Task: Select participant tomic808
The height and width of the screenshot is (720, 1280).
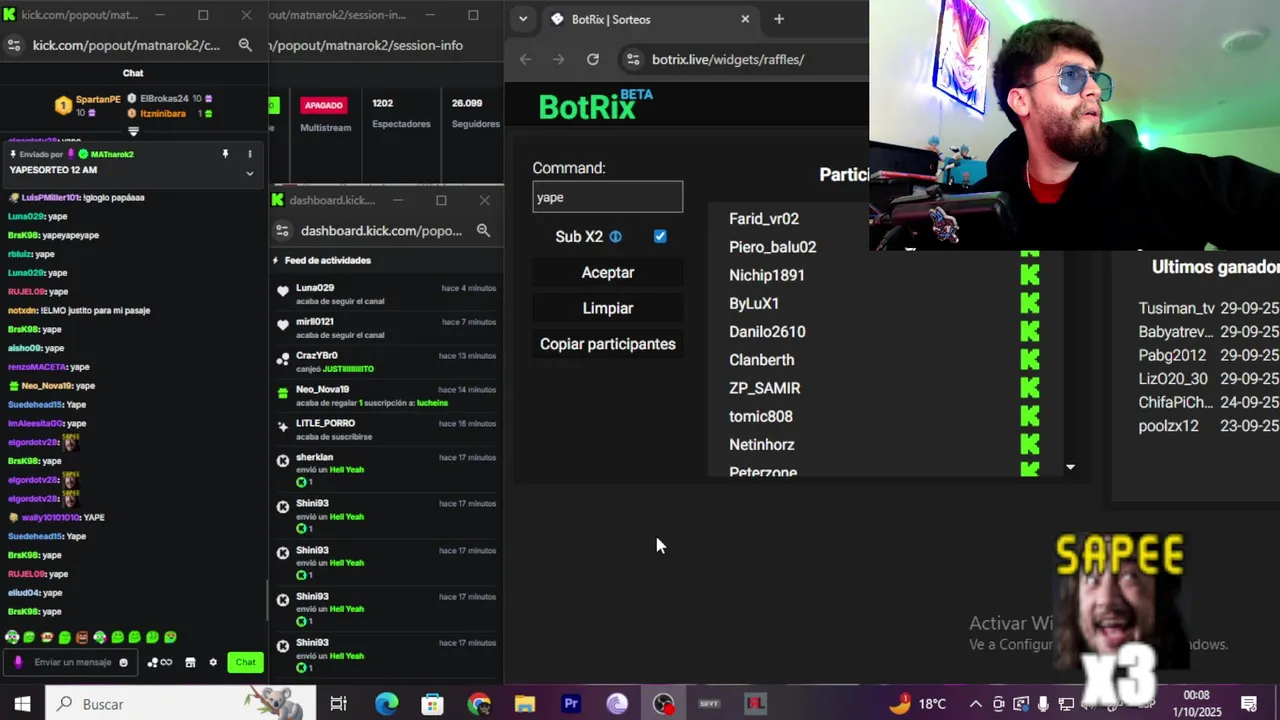Action: coord(761,416)
